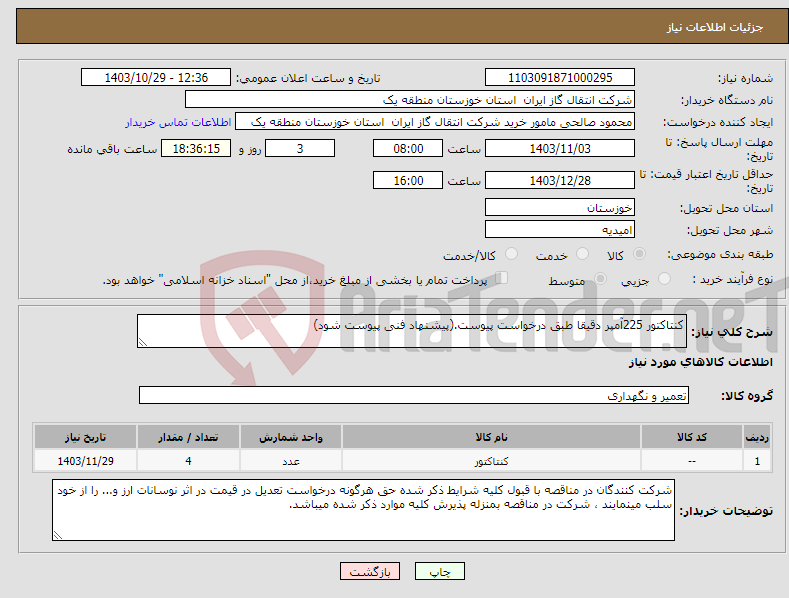
Task: Select the کالا/خدمت radio button
Action: point(511,254)
